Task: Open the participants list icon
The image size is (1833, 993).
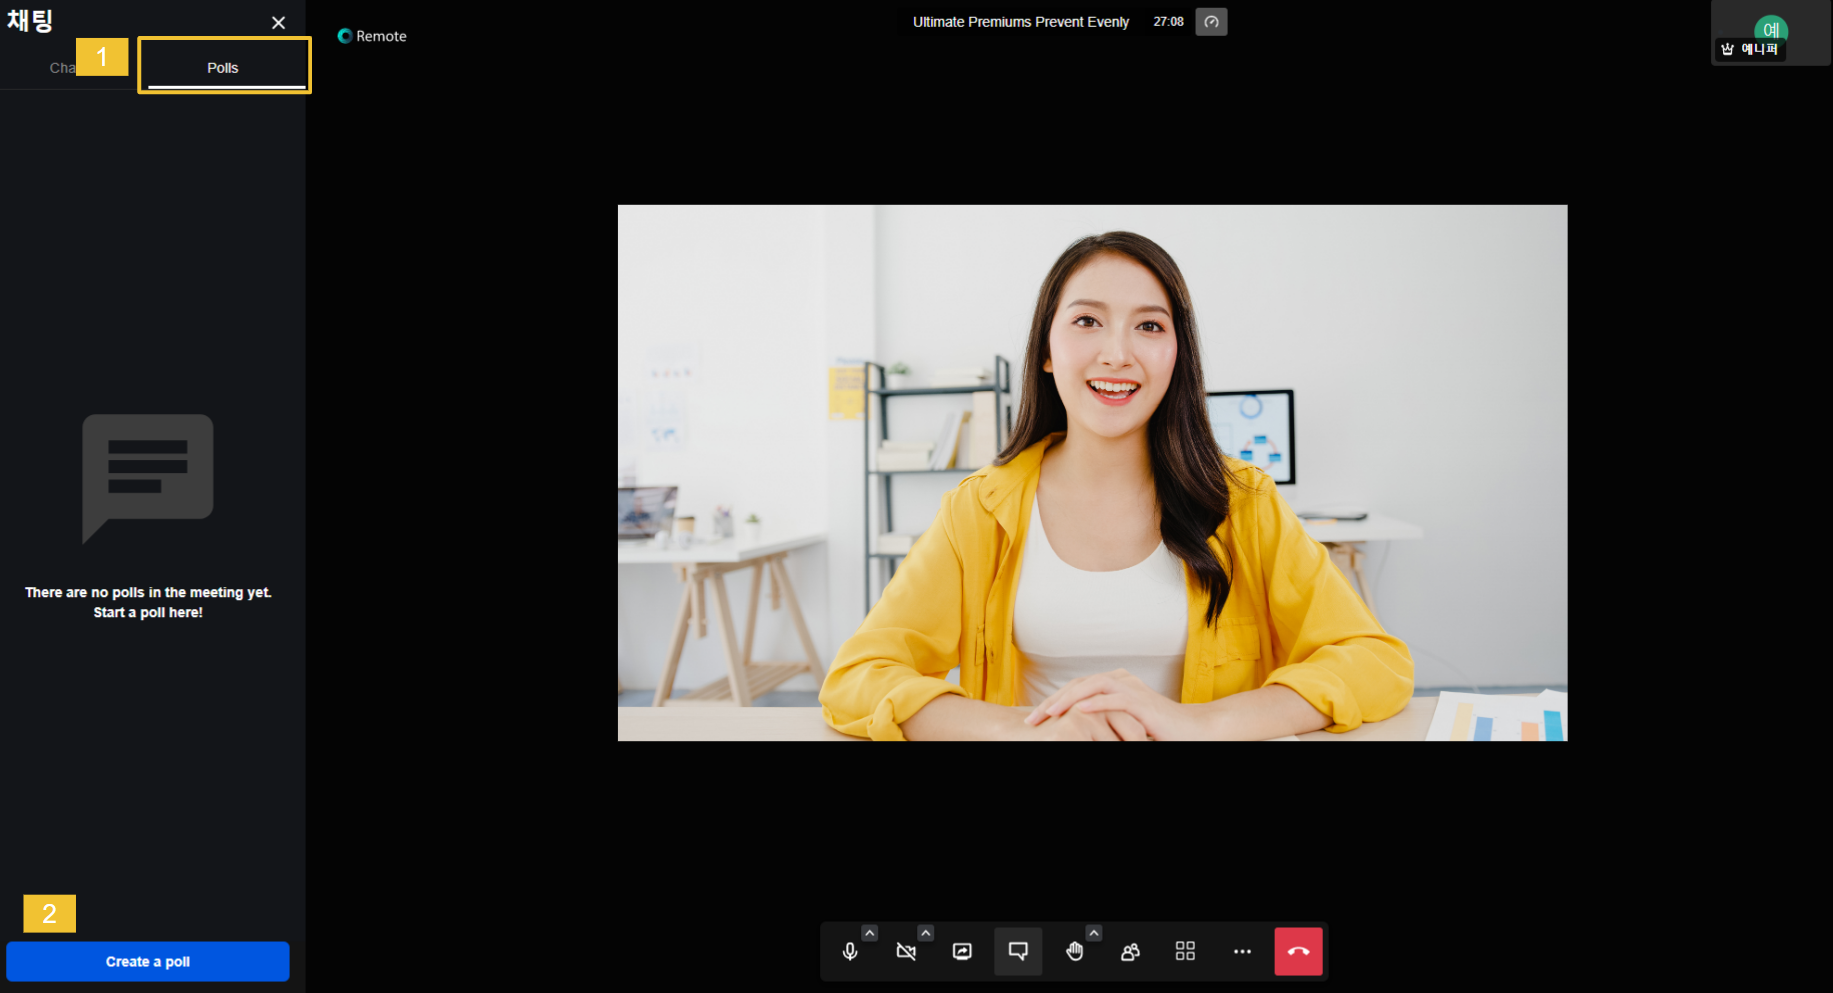Action: [x=1130, y=951]
